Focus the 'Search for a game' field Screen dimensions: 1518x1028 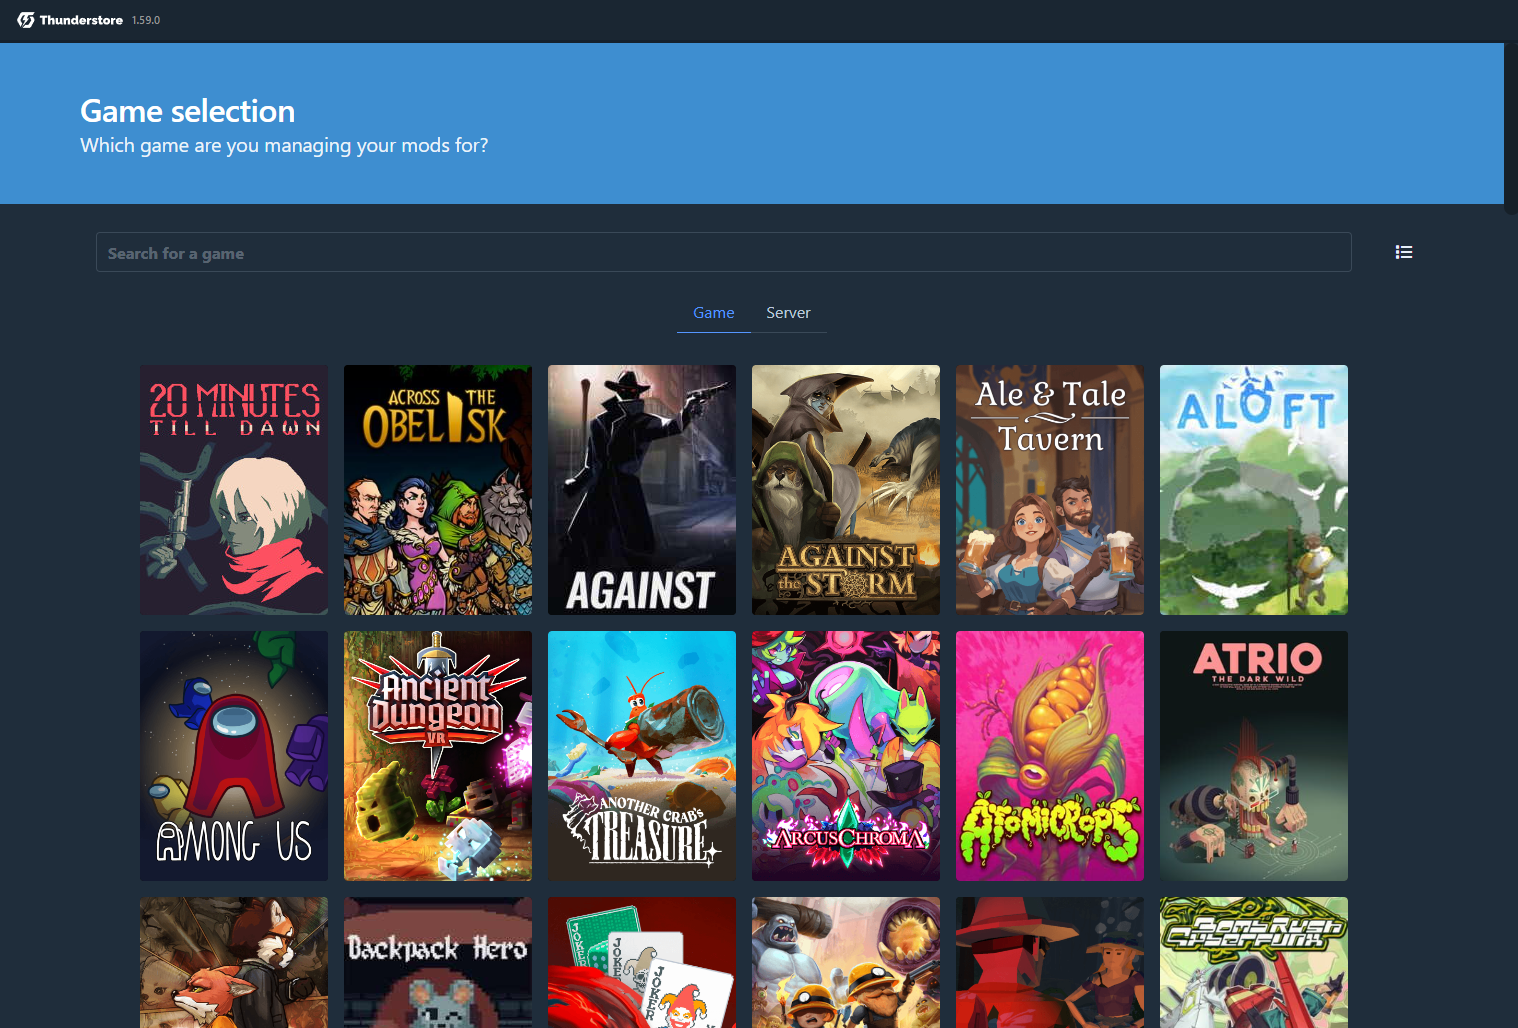coord(724,252)
